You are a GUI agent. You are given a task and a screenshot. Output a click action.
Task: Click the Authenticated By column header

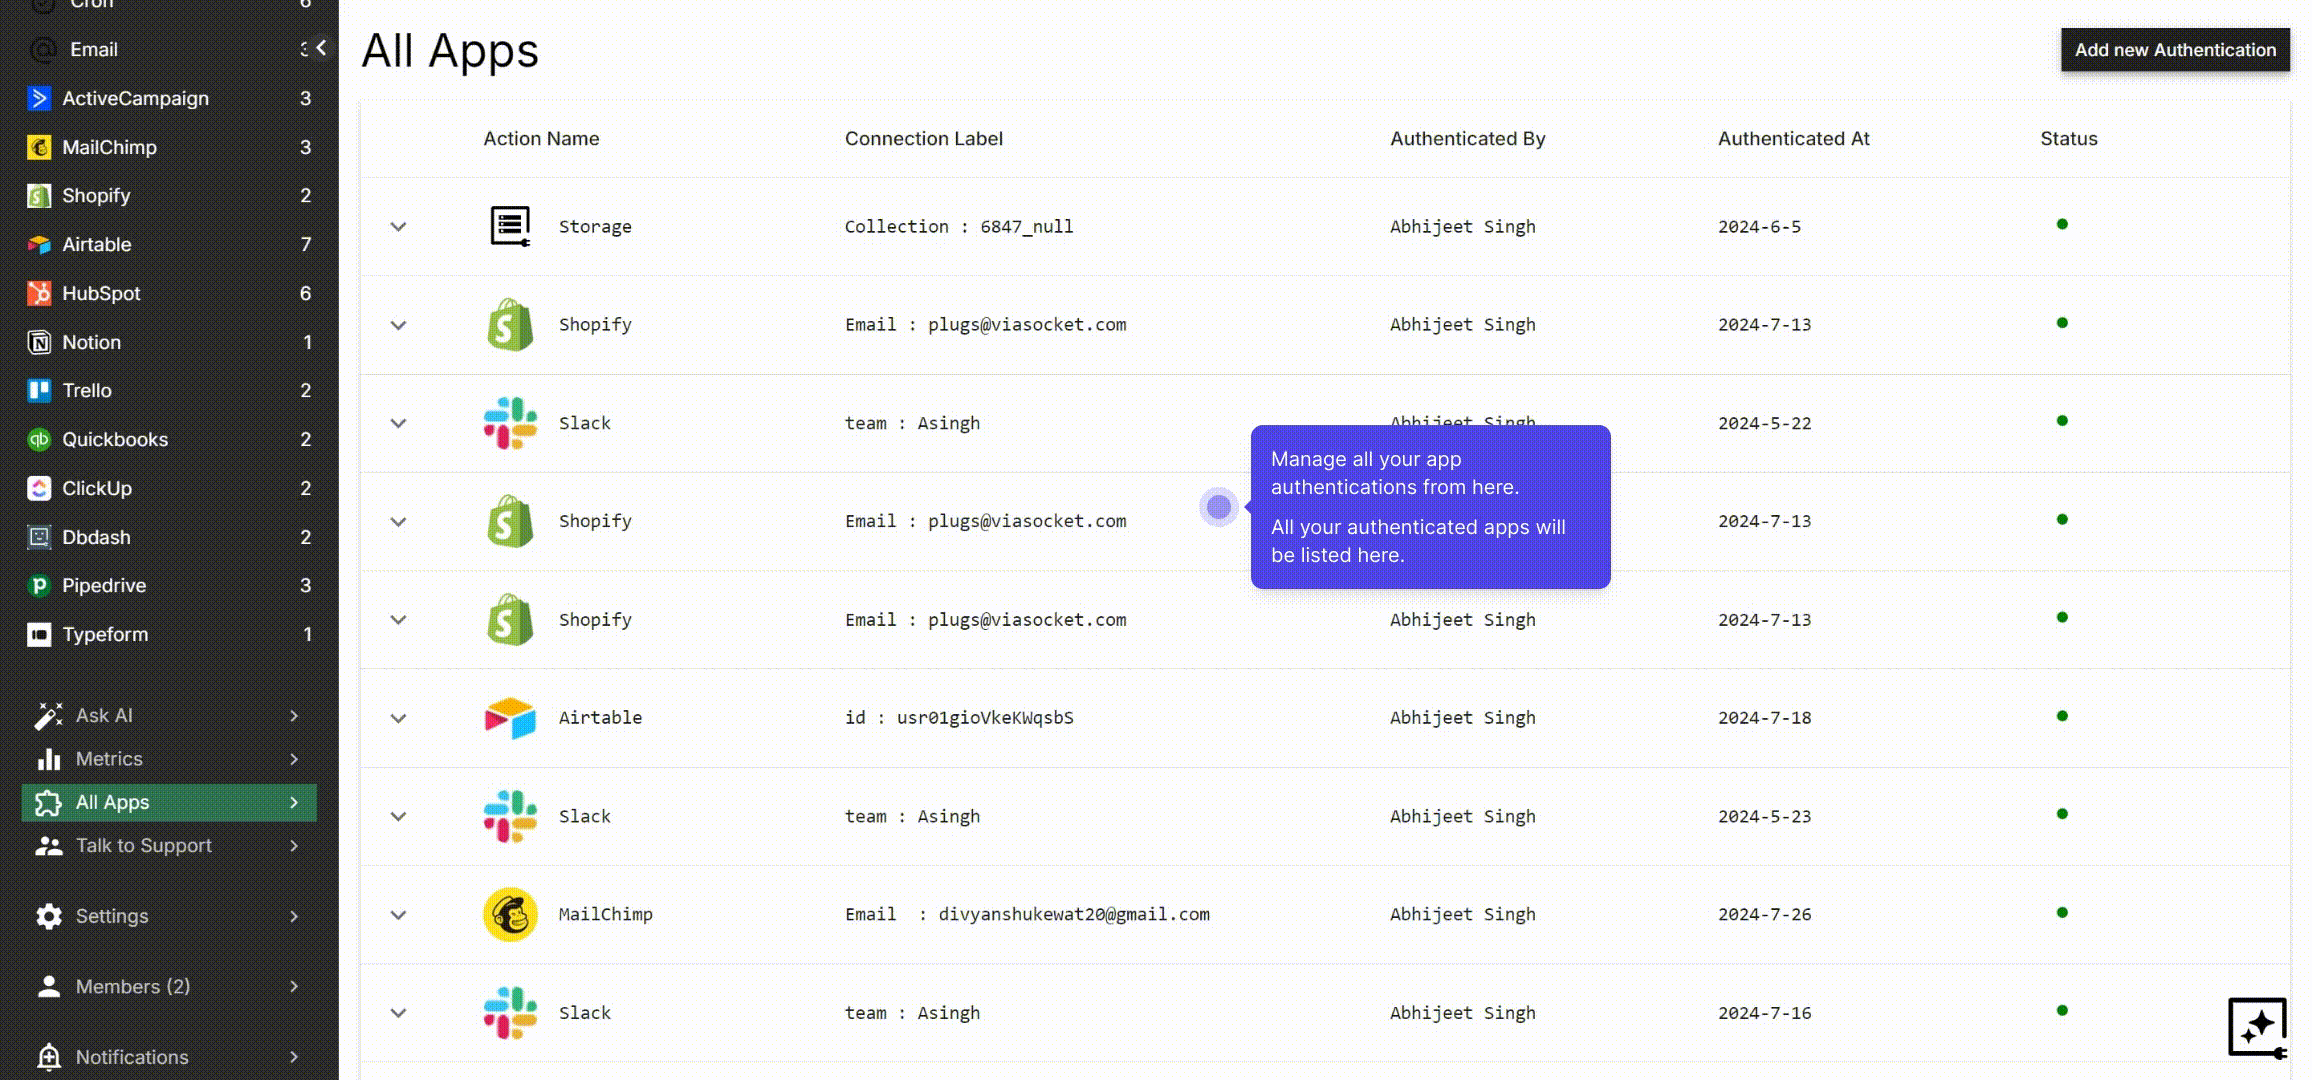click(1467, 139)
